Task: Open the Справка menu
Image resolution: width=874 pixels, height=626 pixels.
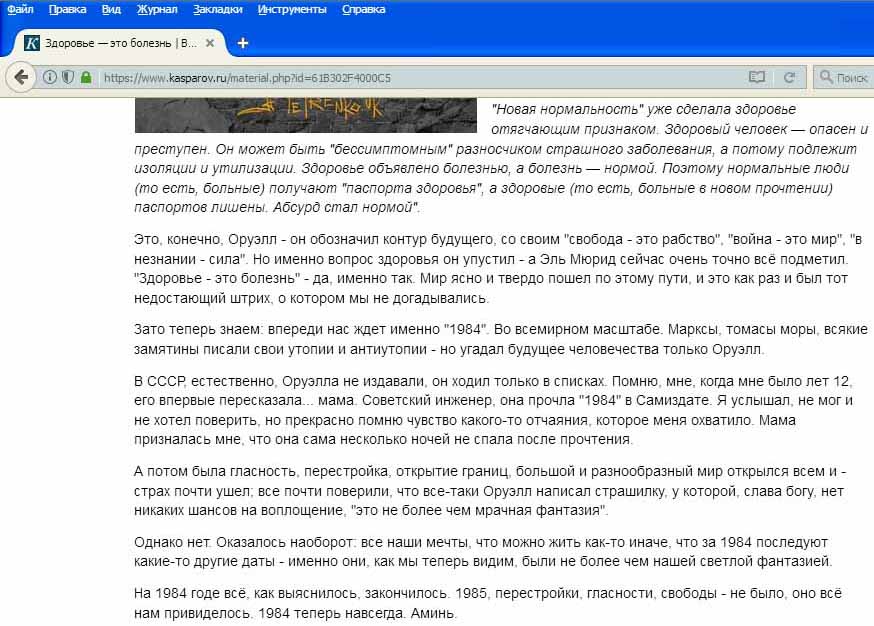Action: pyautogui.click(x=363, y=9)
